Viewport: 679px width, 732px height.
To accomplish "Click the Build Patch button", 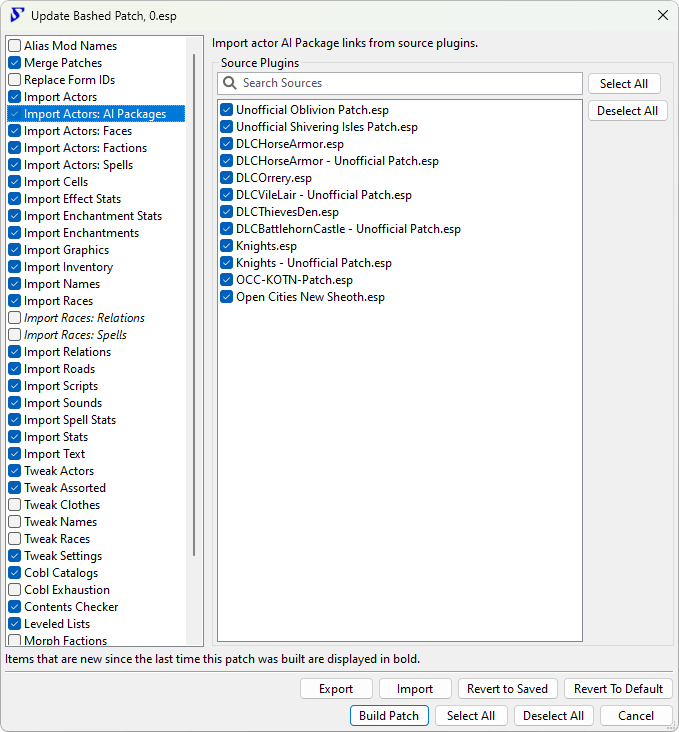I will 389,716.
